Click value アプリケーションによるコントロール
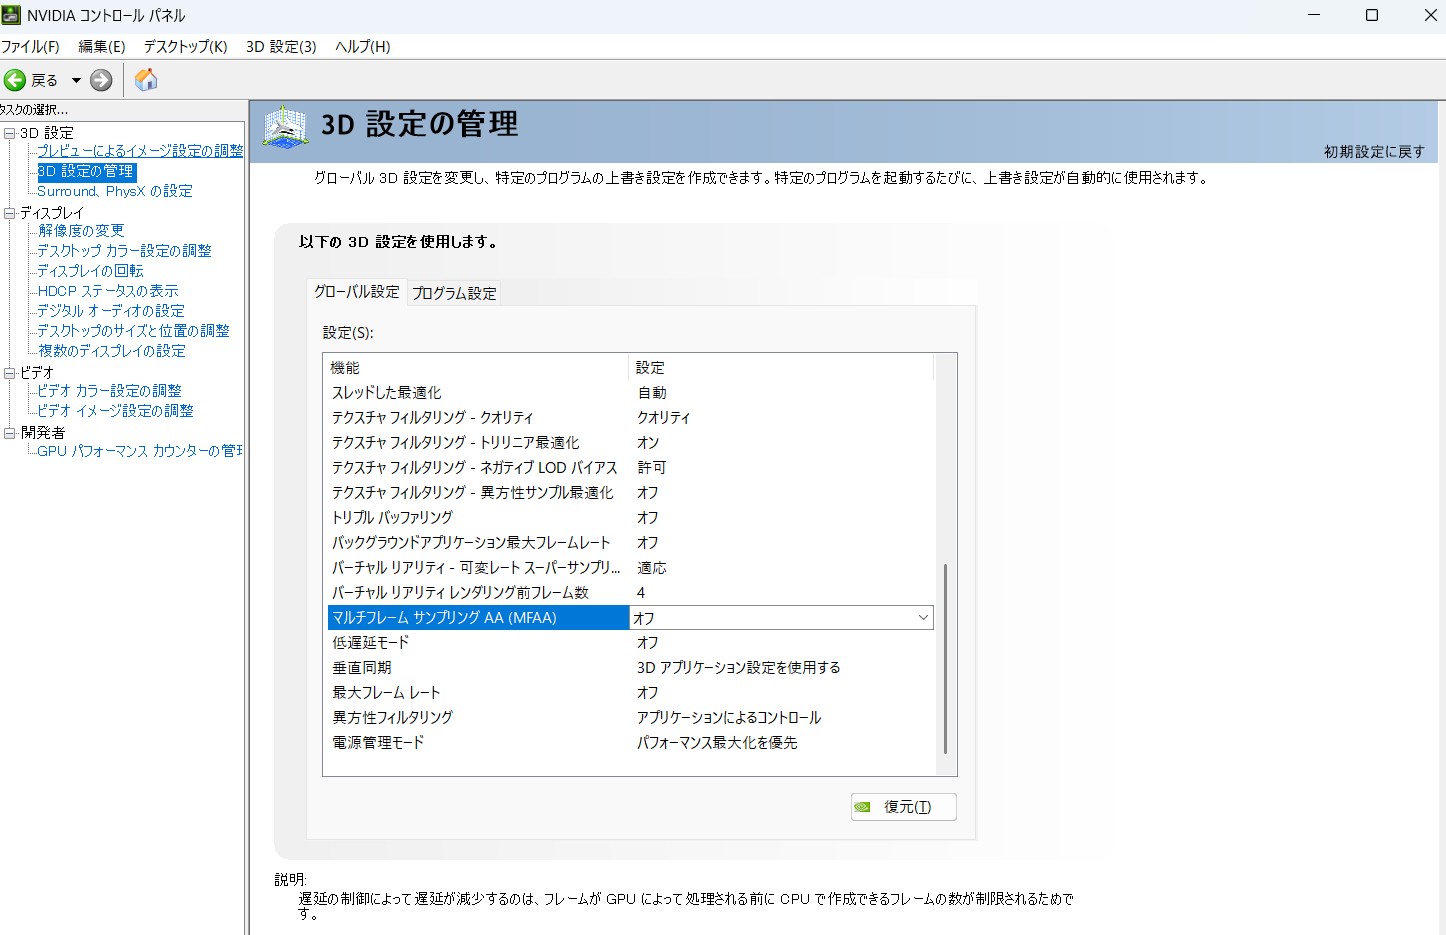This screenshot has height=935, width=1446. pyautogui.click(x=729, y=718)
